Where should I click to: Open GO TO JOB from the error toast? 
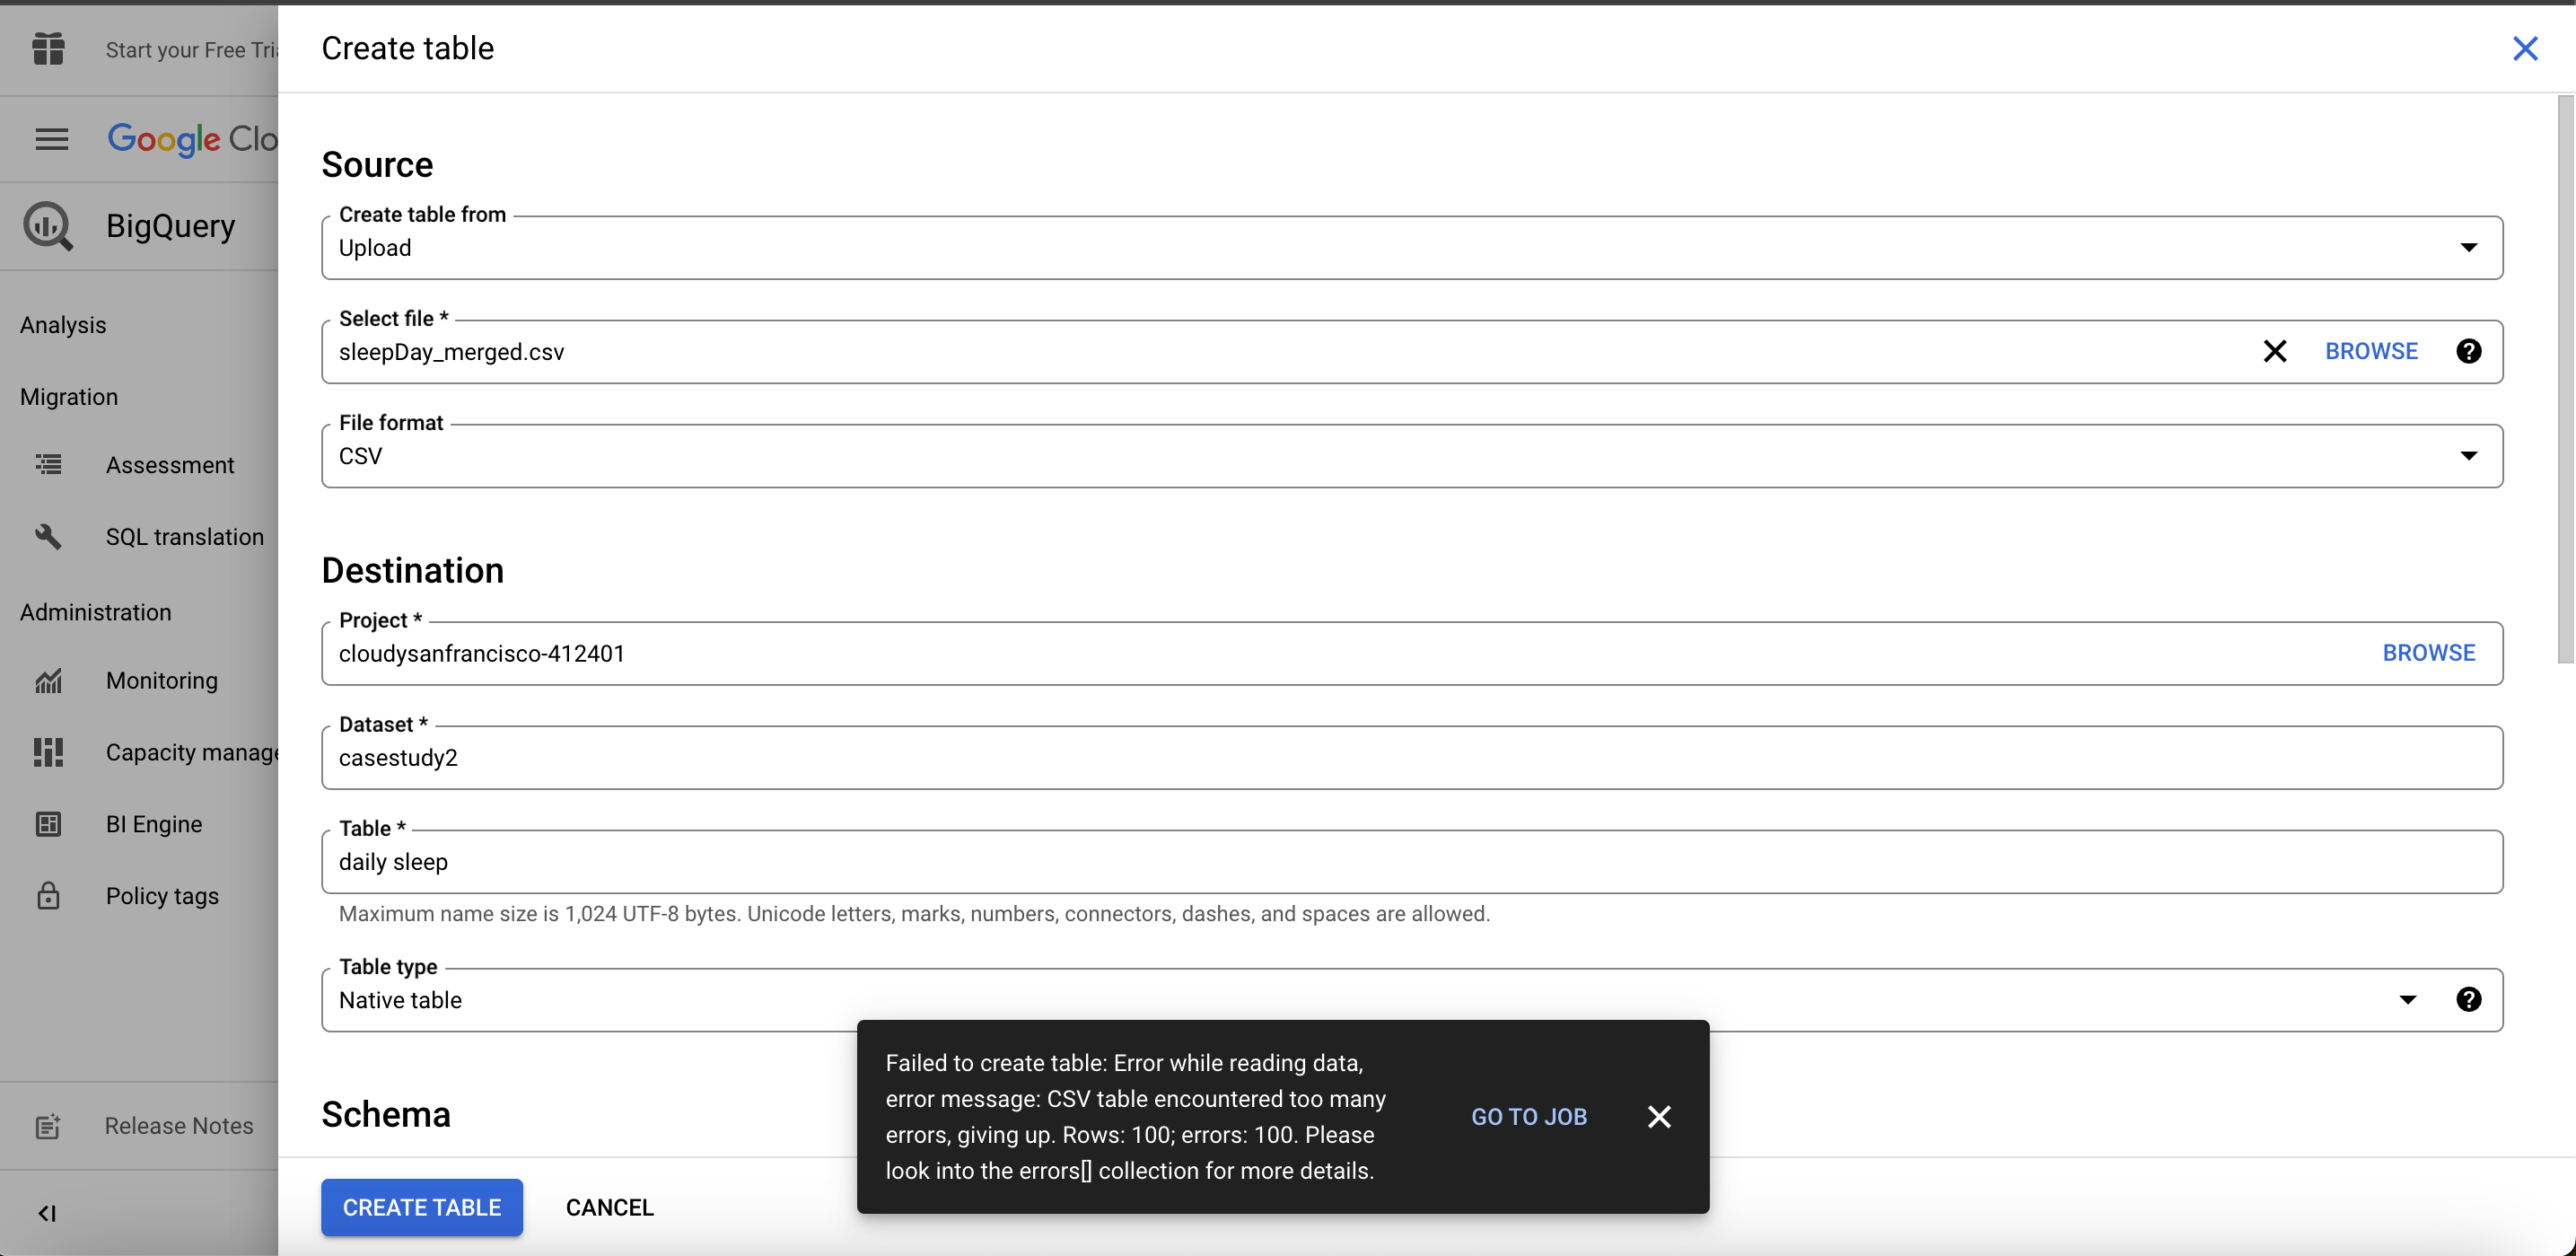(1529, 1116)
